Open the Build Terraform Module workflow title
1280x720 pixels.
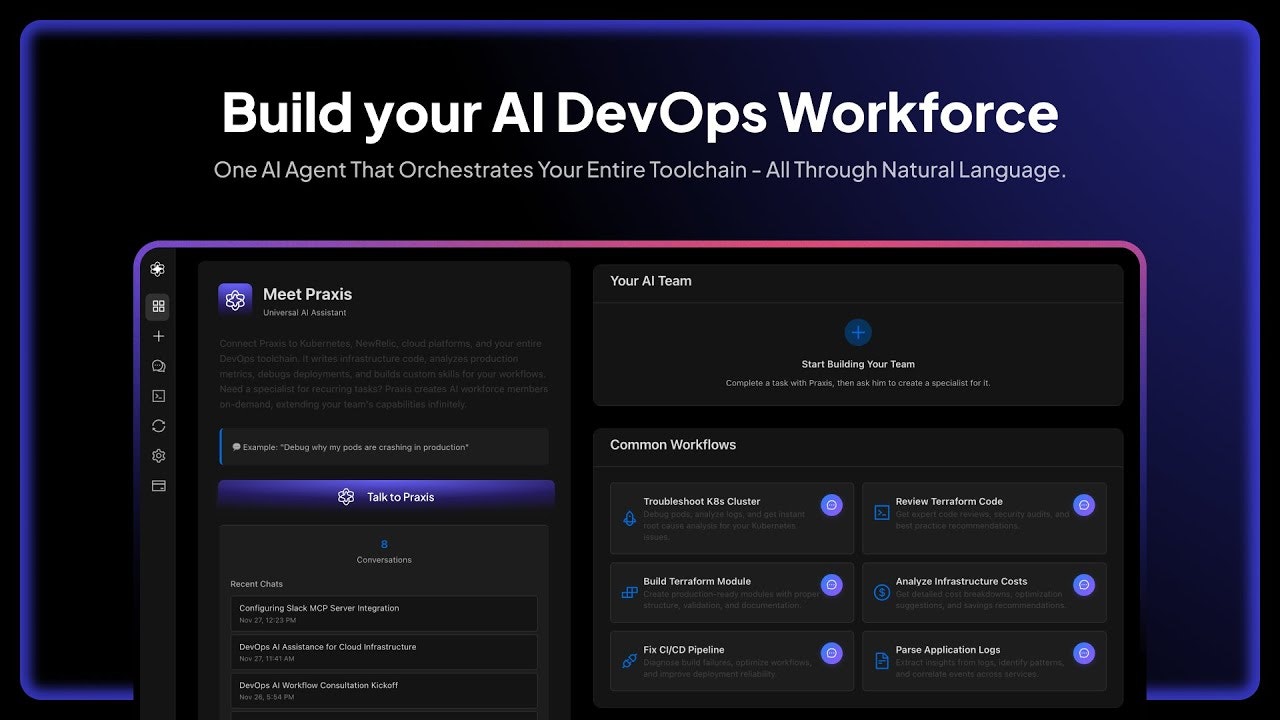coord(697,581)
